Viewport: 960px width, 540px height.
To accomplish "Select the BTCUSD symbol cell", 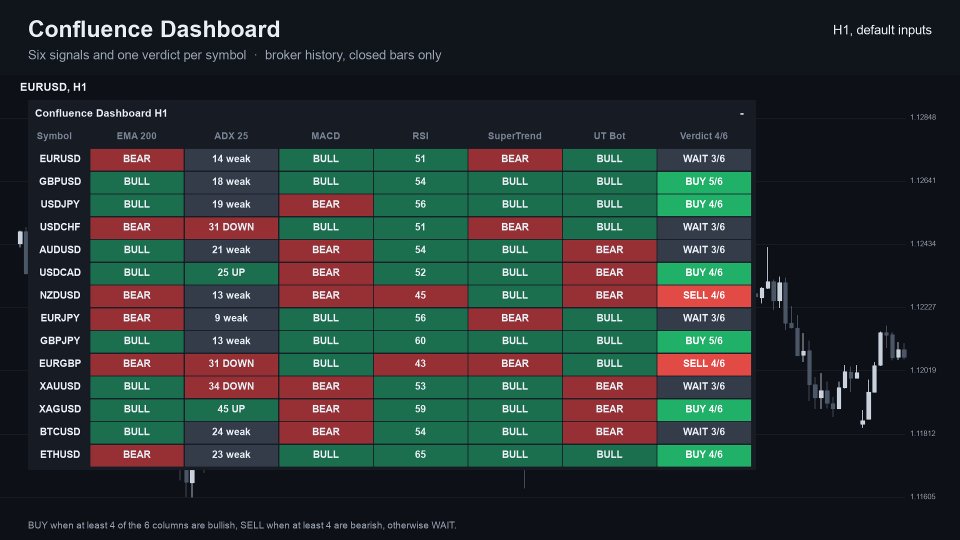I will pyautogui.click(x=59, y=432).
